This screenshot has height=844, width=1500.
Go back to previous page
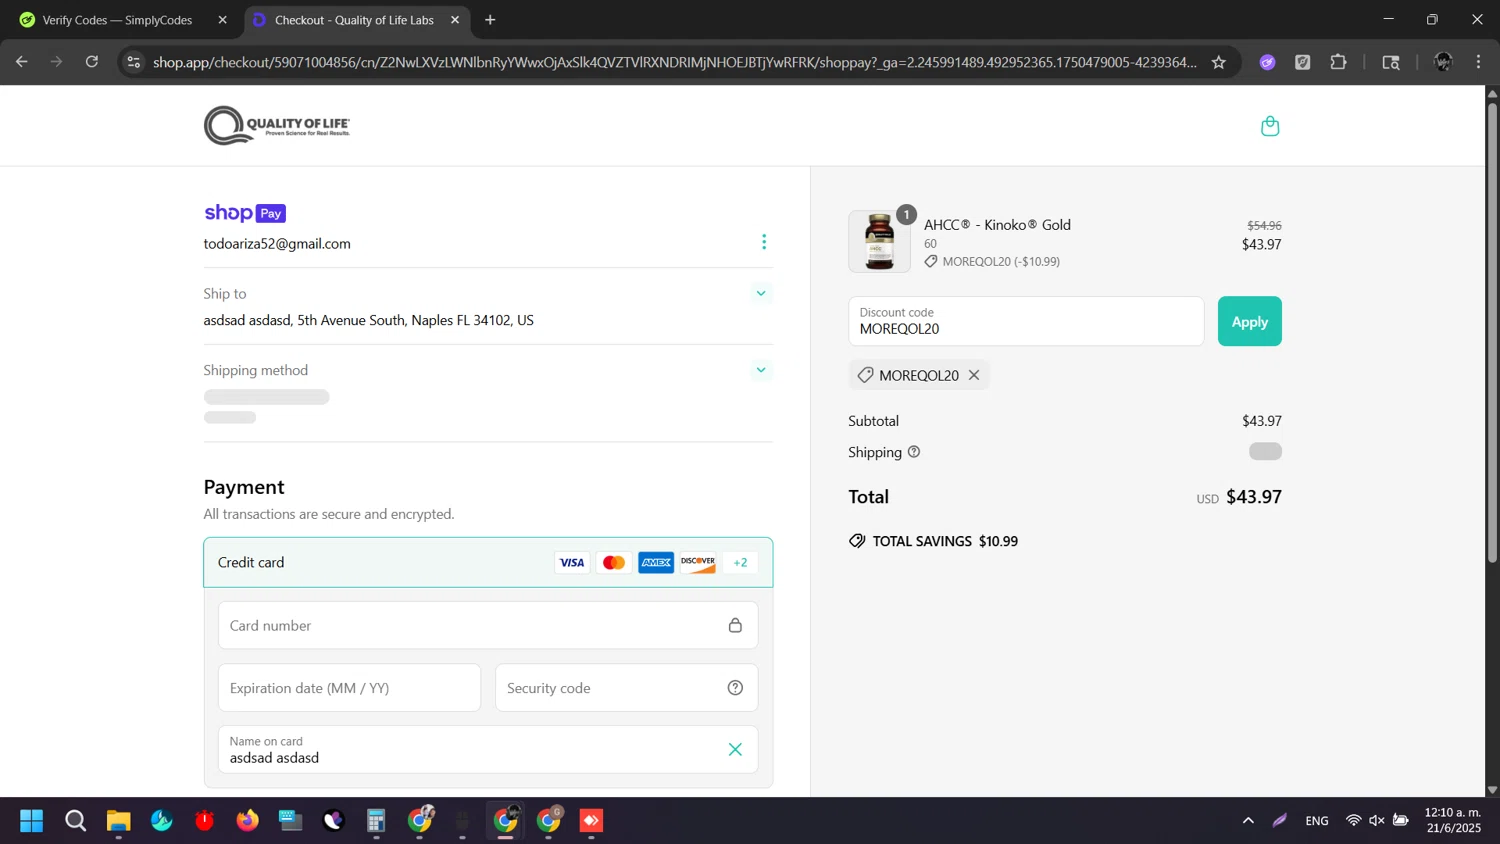tap(22, 62)
